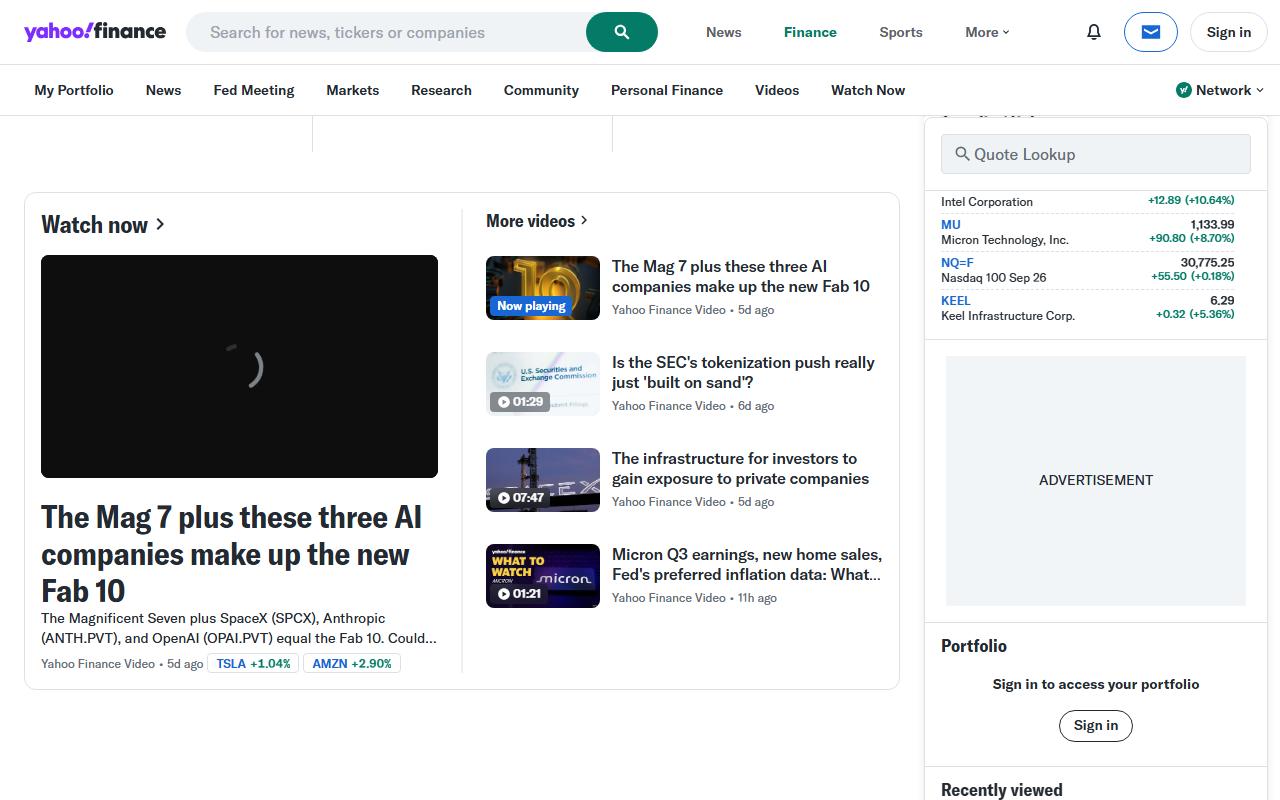This screenshot has width=1280, height=800.
Task: Click the KEEL change +0.32 (+5.36%)
Action: coord(1195,314)
